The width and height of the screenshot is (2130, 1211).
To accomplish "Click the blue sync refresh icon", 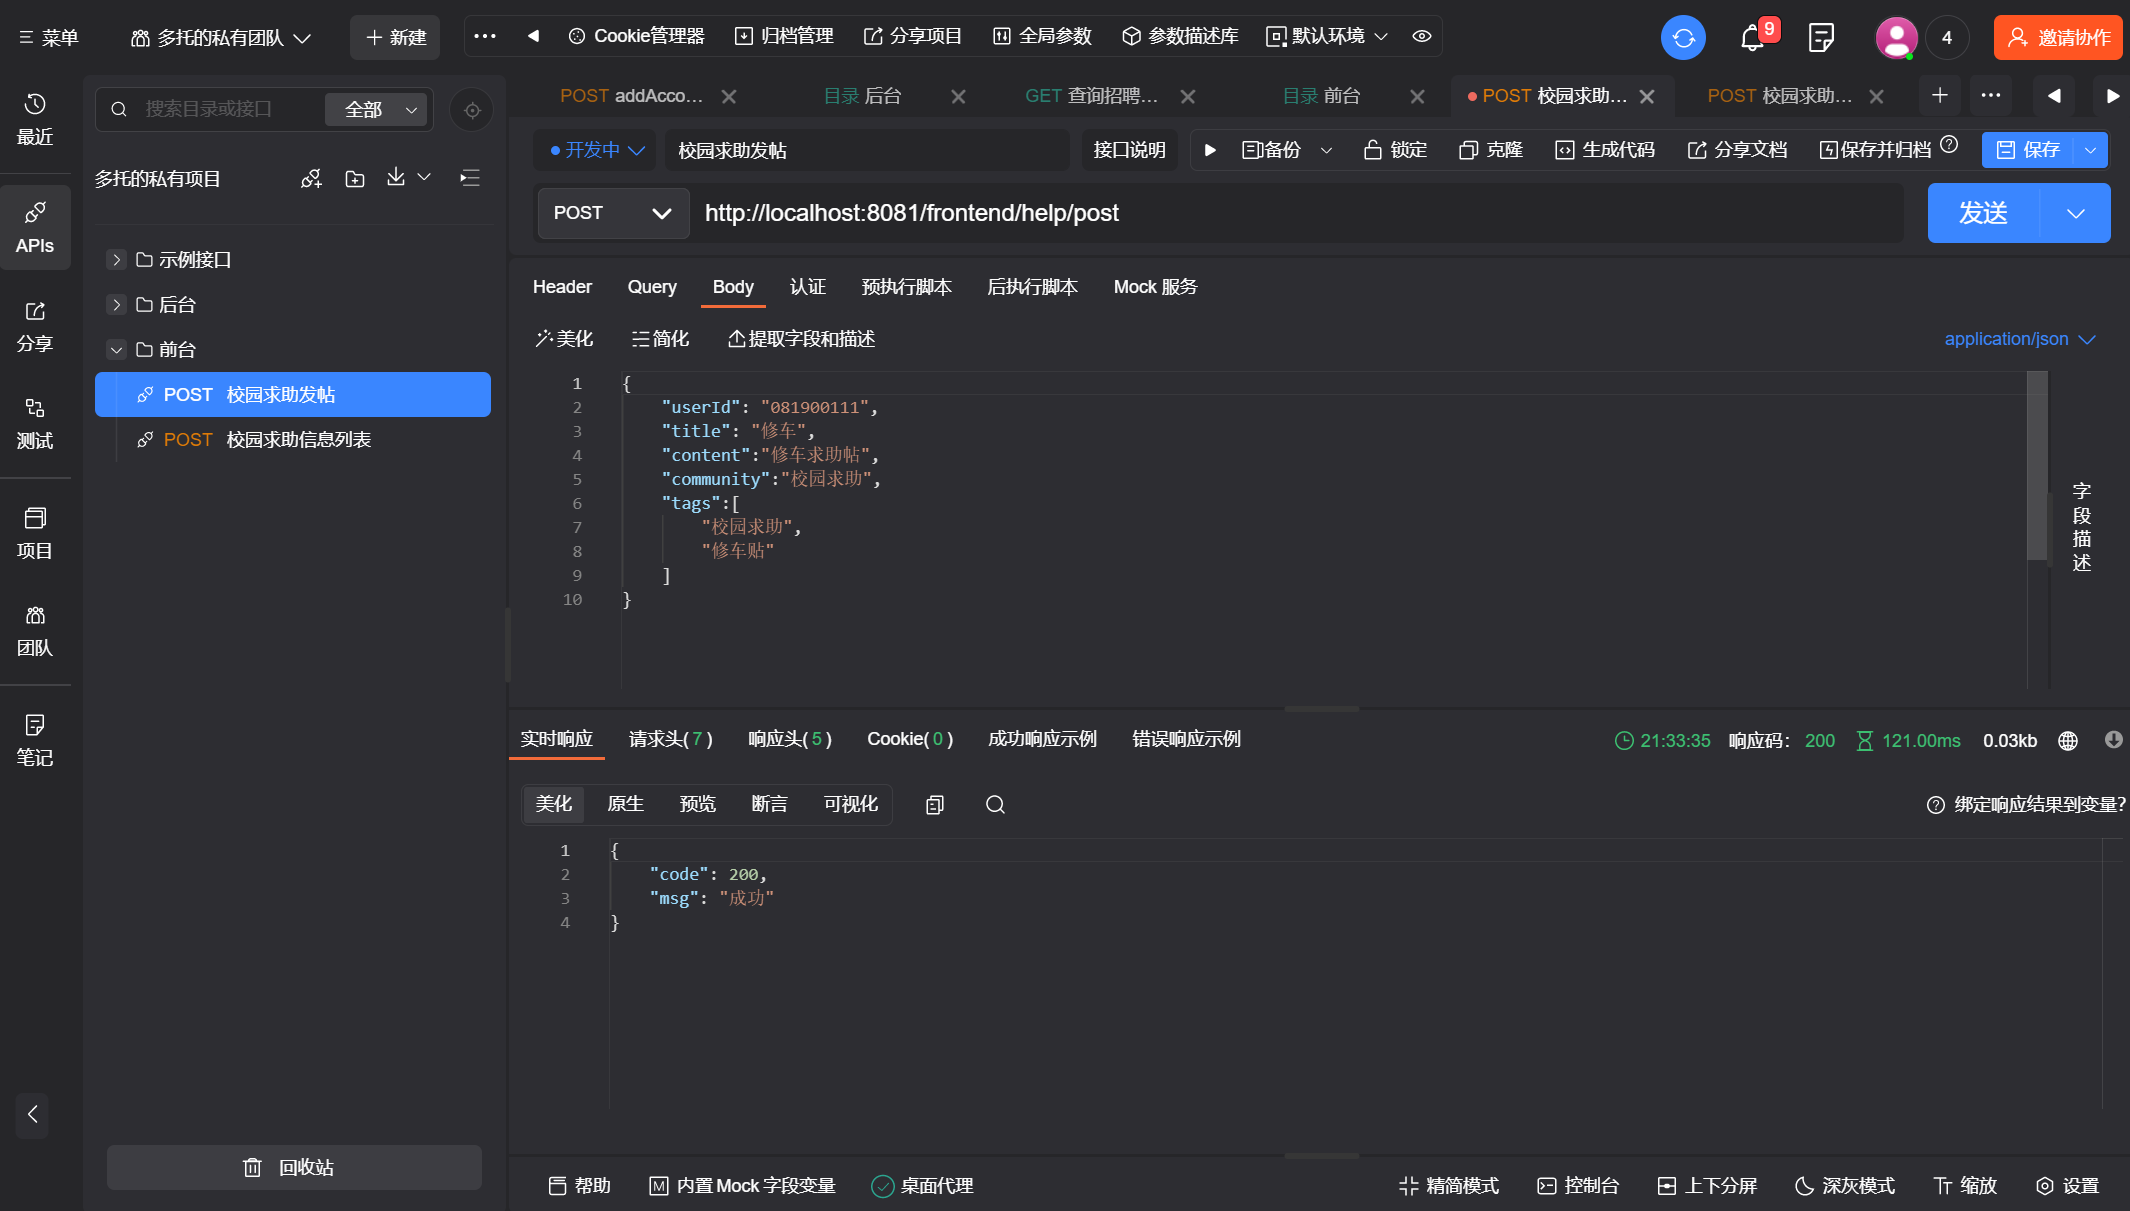I will click(1683, 38).
